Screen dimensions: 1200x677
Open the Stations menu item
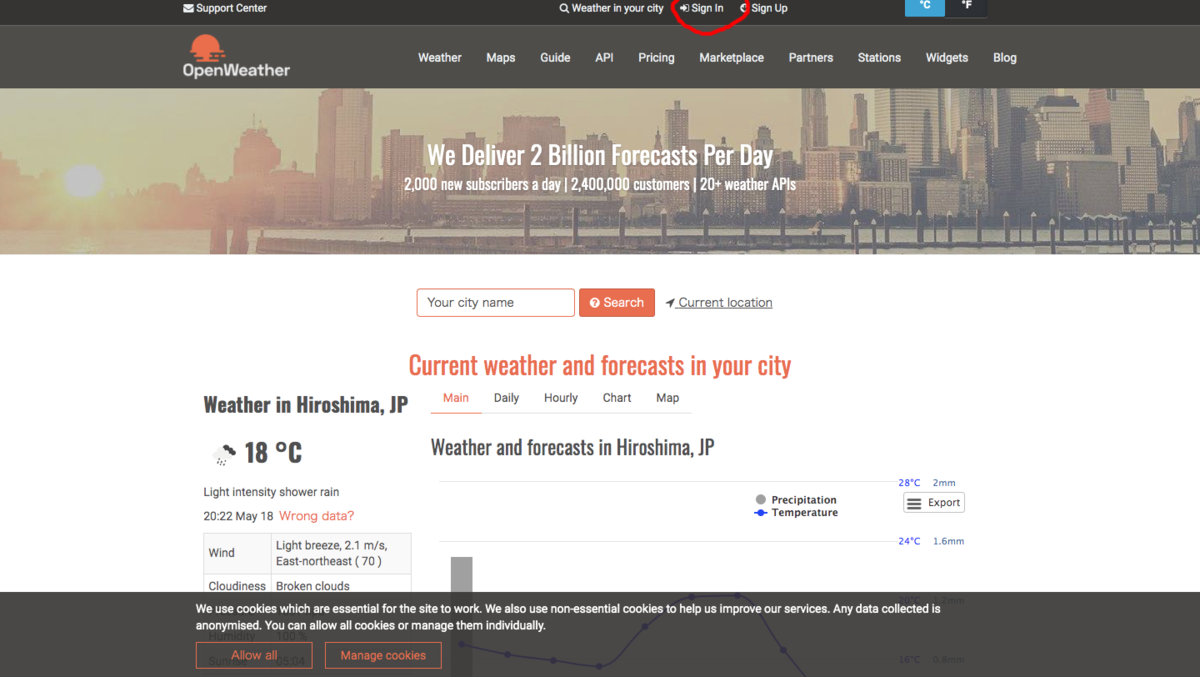pyautogui.click(x=879, y=58)
